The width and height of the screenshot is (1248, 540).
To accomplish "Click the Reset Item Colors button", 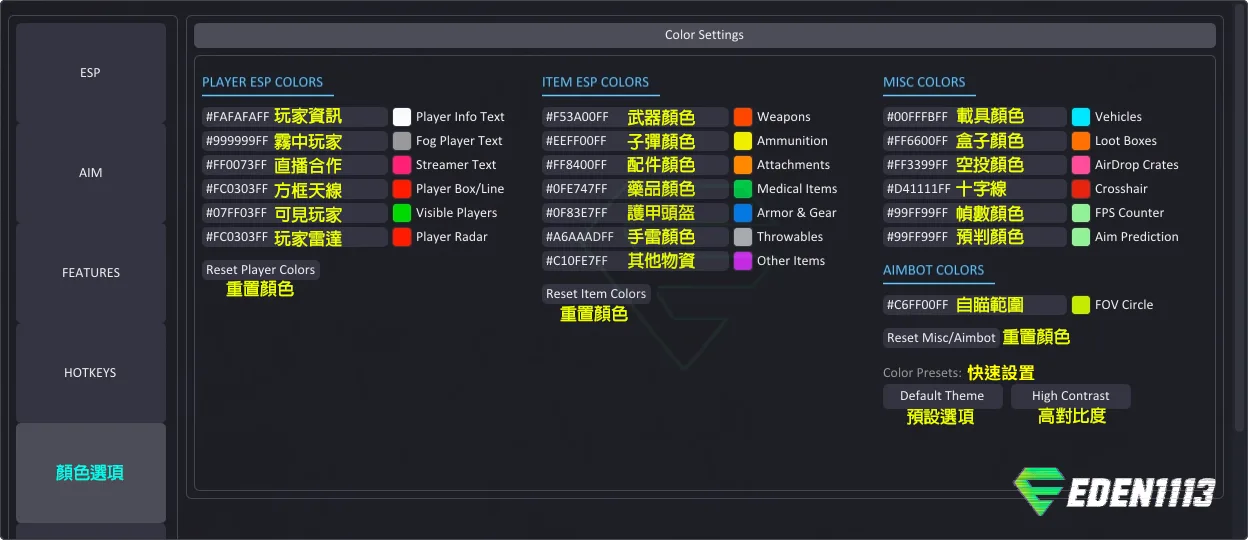I will [596, 294].
